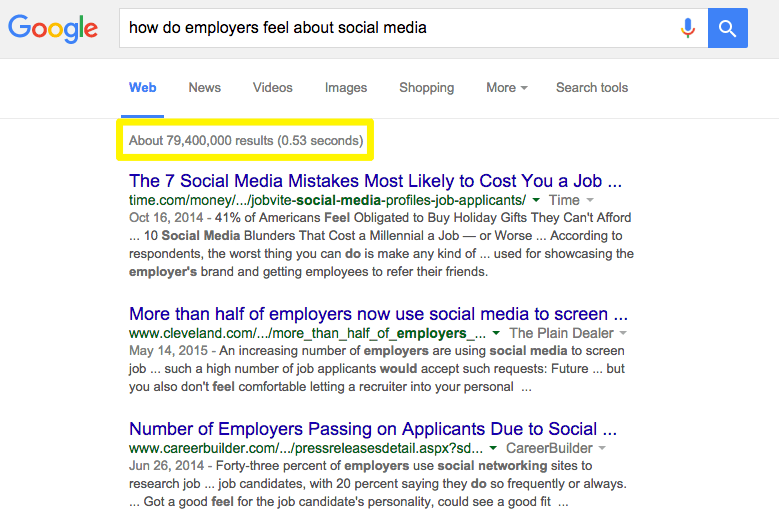Click the 'Oct 16, 2014' date text
The width and height of the screenshot is (779, 521).
pos(166,218)
